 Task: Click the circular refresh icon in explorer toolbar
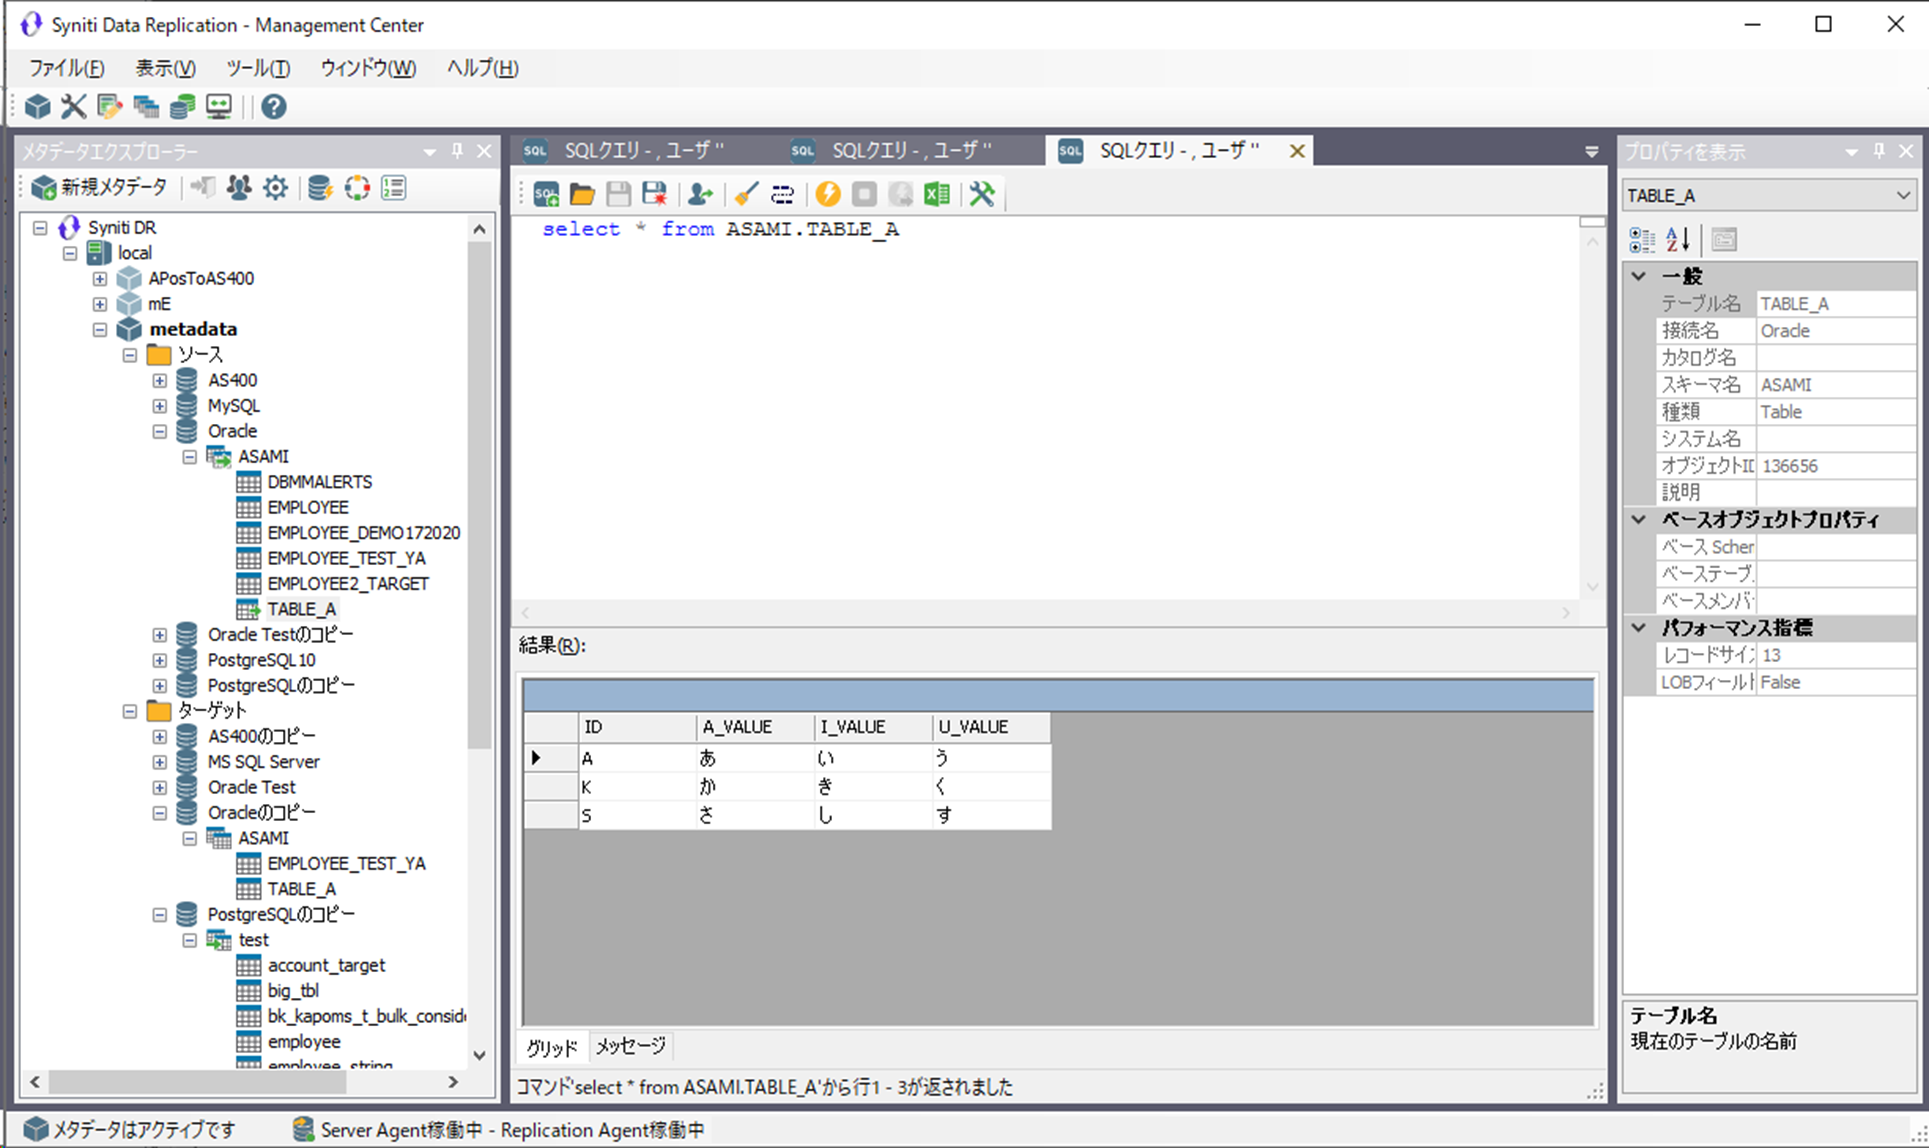click(357, 187)
